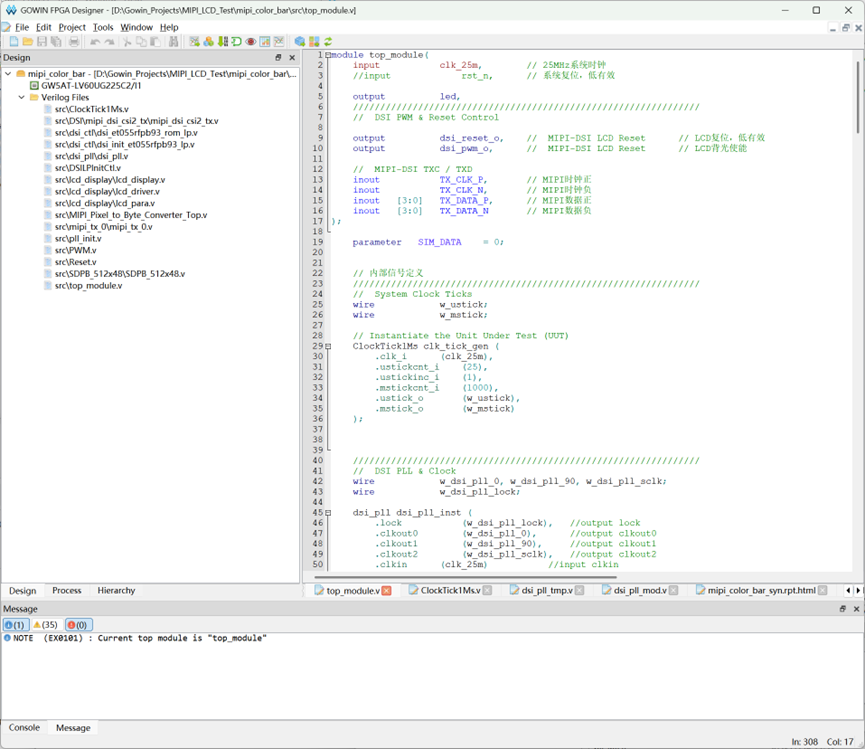Screen dimensions: 865x749
Task: Click the Save All toolbar icon
Action: tap(56, 42)
